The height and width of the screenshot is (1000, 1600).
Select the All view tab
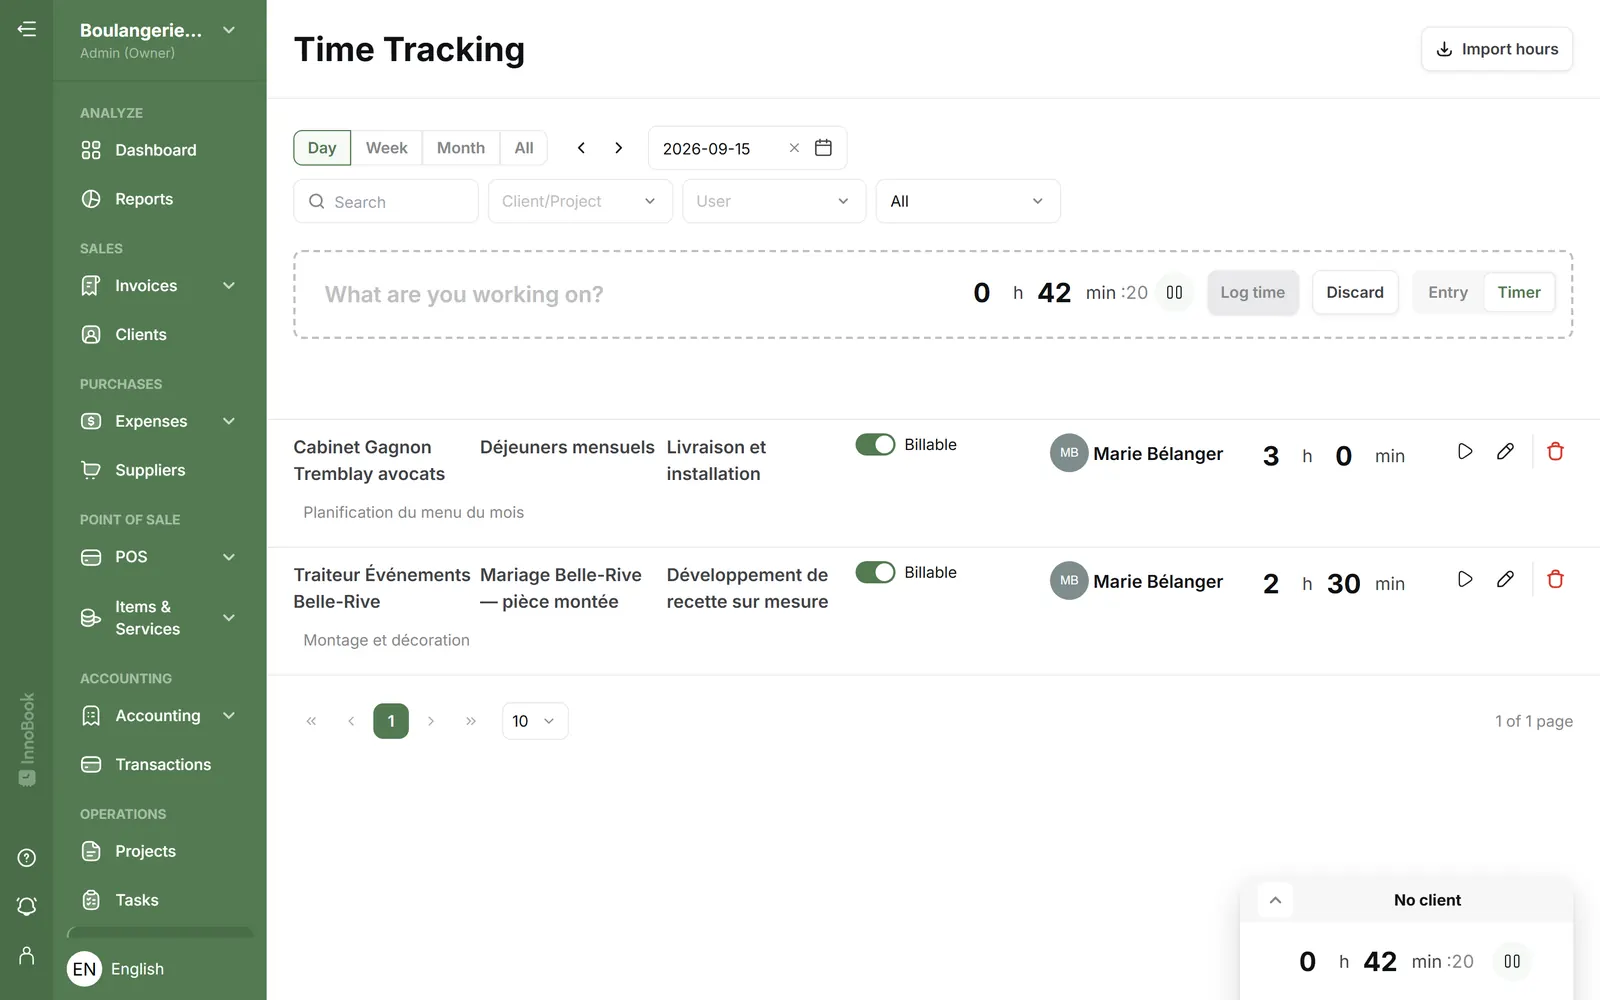[x=524, y=148]
